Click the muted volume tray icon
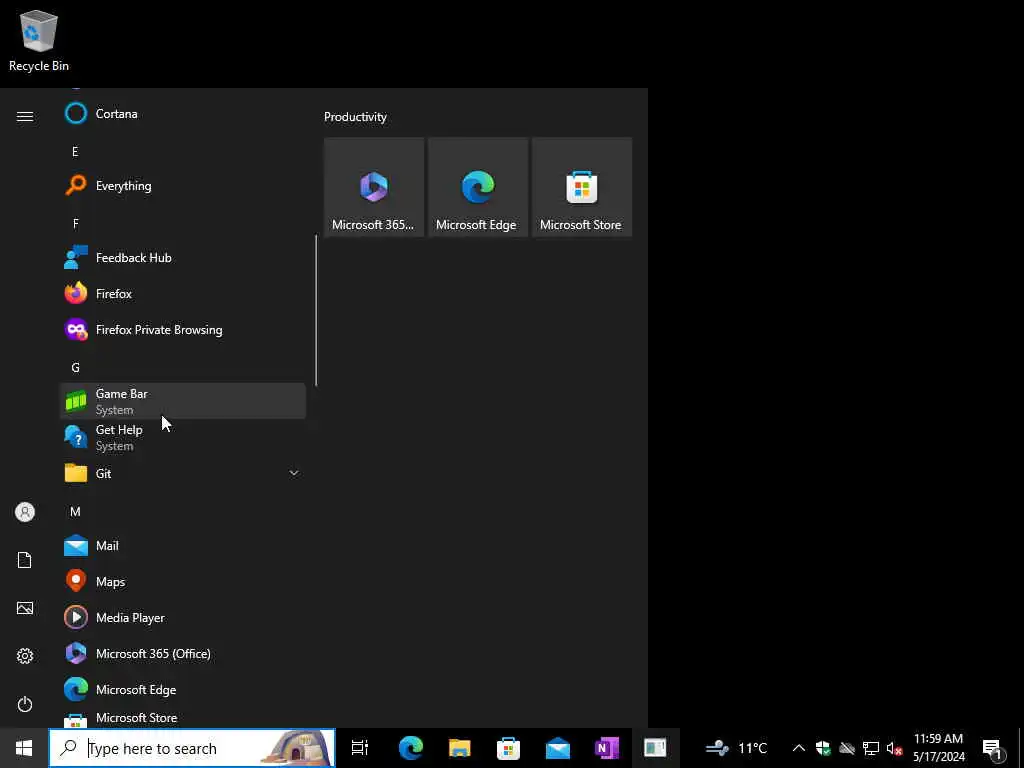This screenshot has width=1024, height=768. coord(894,748)
